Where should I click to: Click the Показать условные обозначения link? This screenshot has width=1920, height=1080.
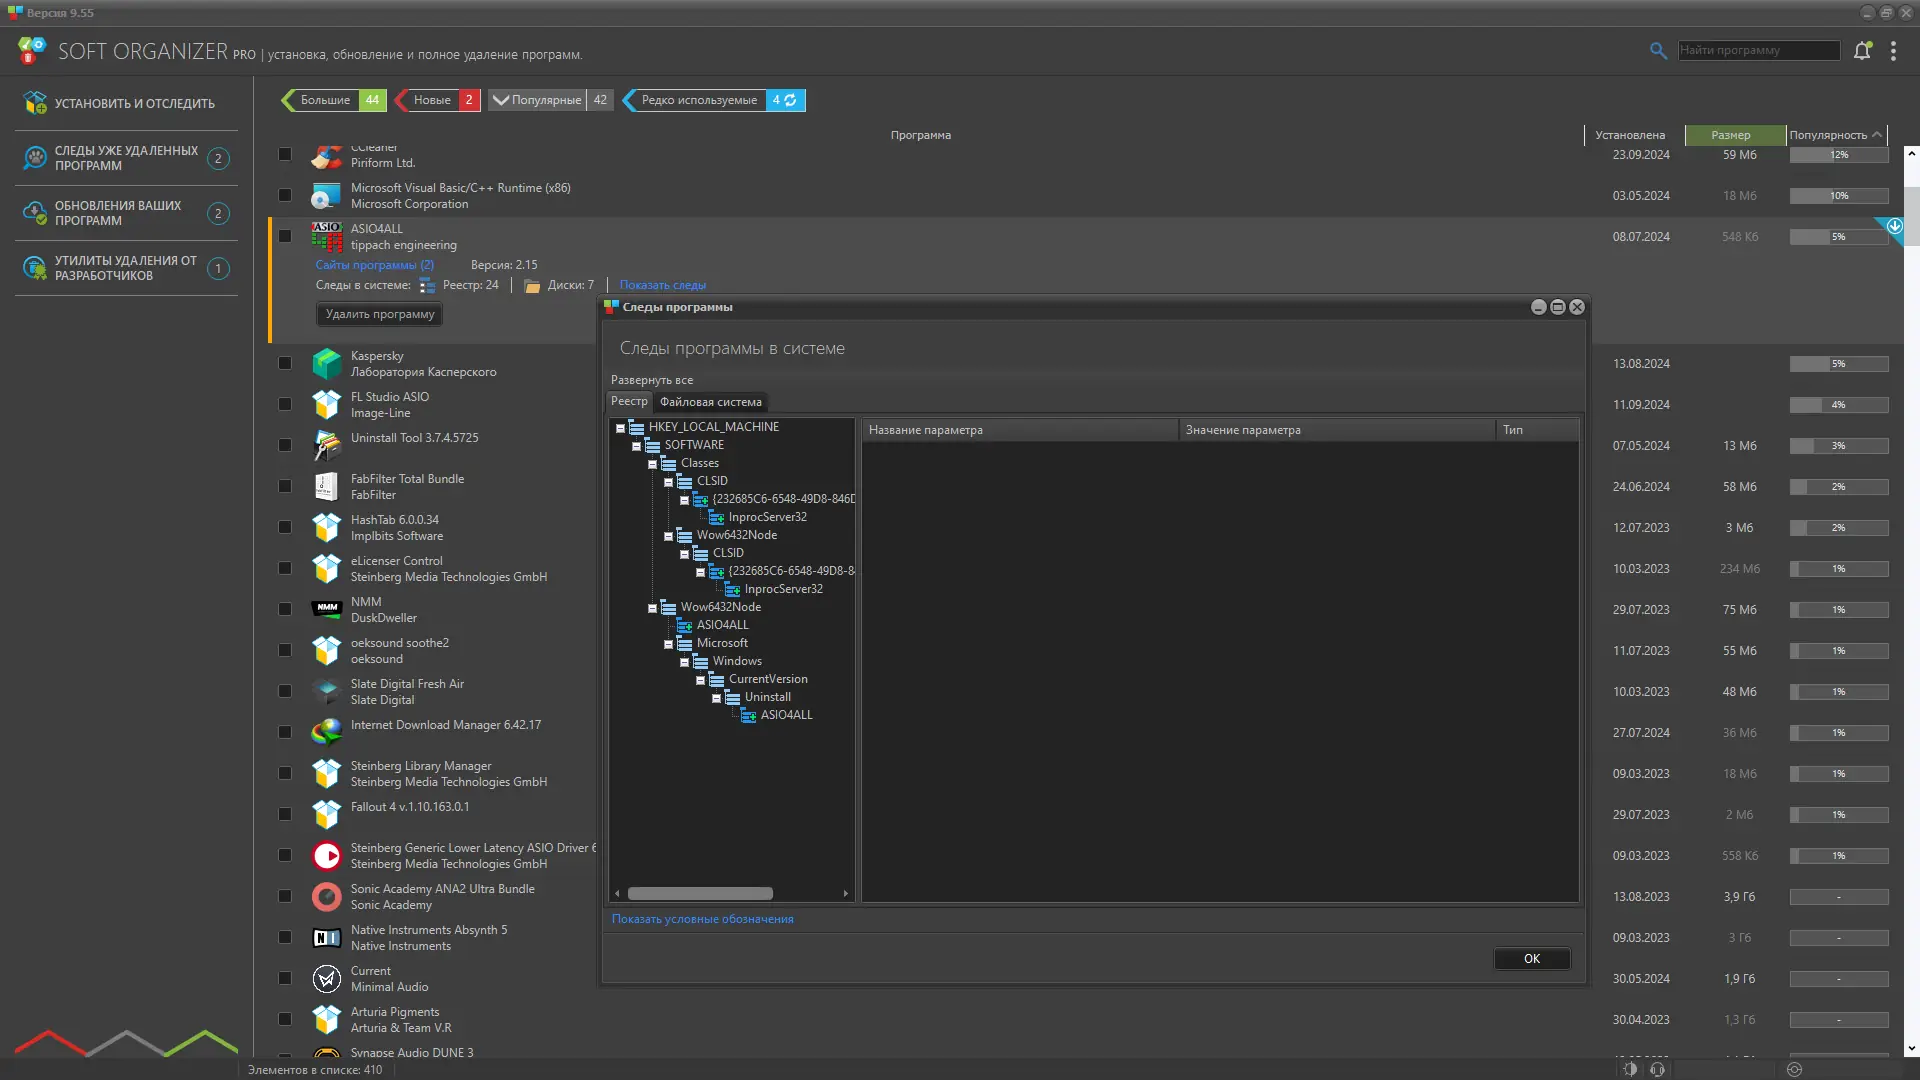(702, 919)
